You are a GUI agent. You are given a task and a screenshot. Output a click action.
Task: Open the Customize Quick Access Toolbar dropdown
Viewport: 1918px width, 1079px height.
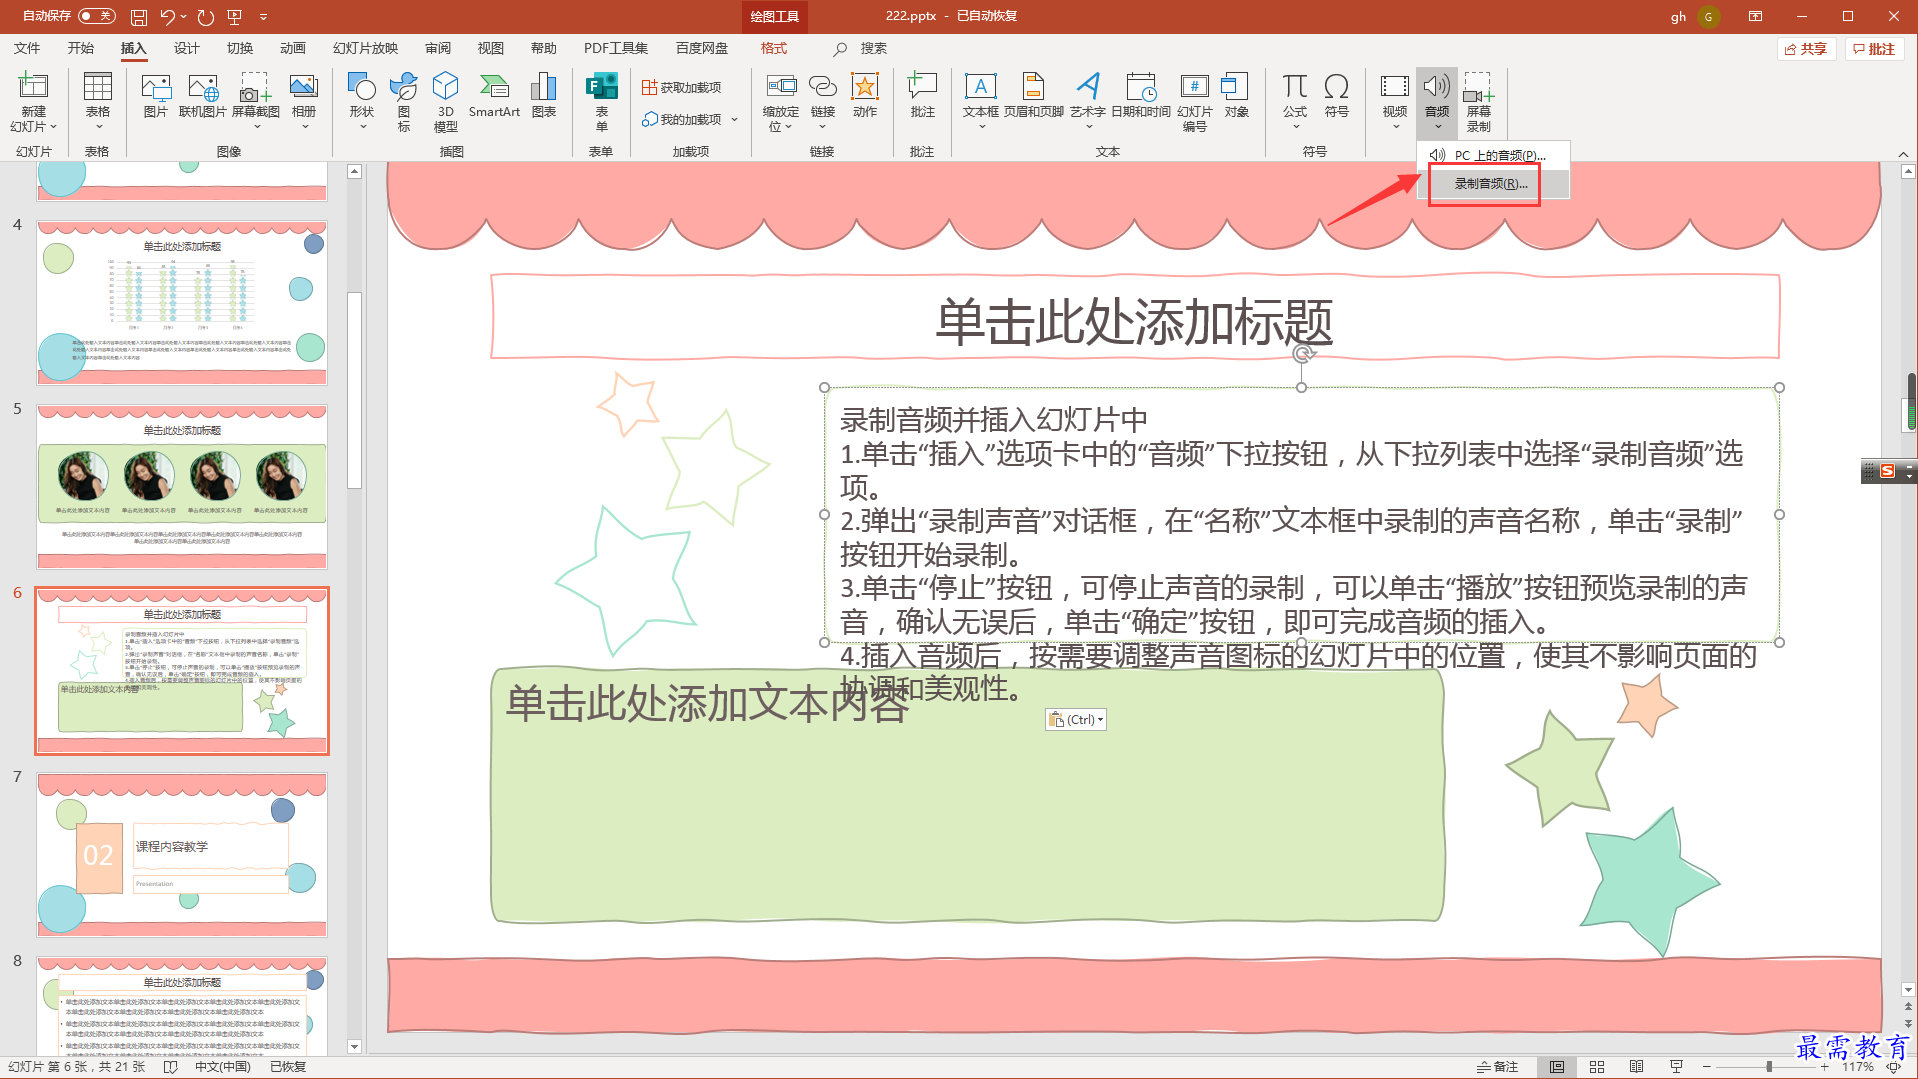[264, 17]
